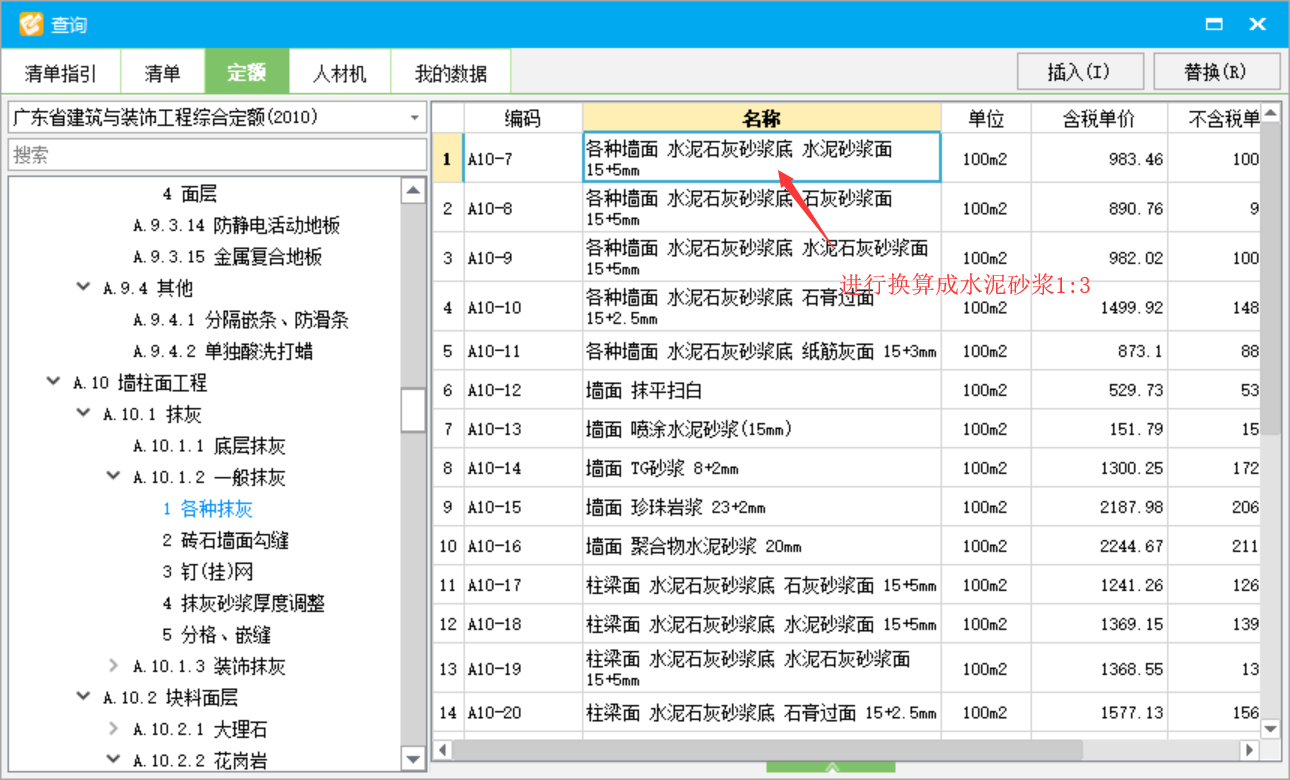Click table horizontal scroll right arrow
Screen dimensions: 1290x780
[x=1248, y=749]
